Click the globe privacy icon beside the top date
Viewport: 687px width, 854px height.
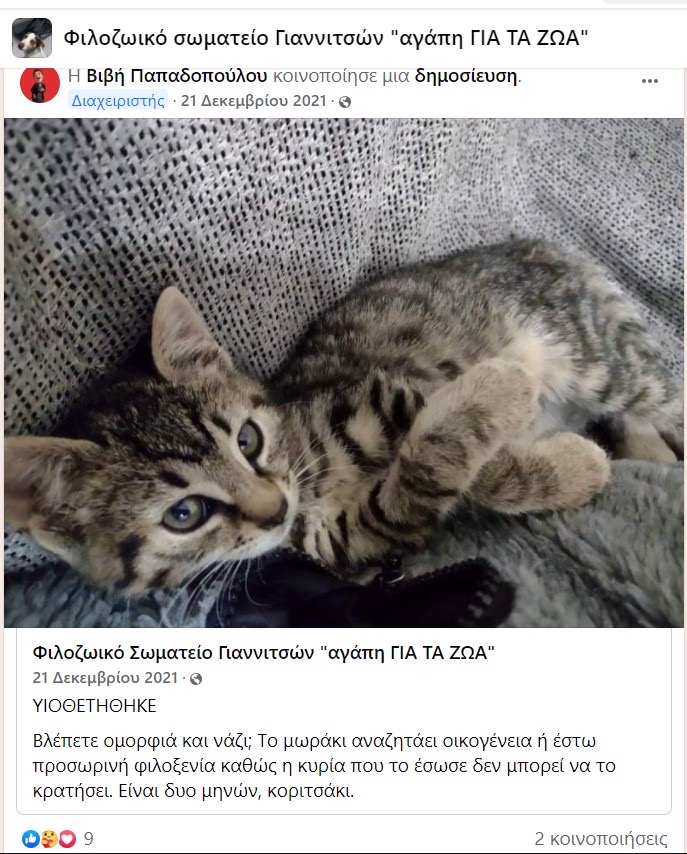point(345,102)
